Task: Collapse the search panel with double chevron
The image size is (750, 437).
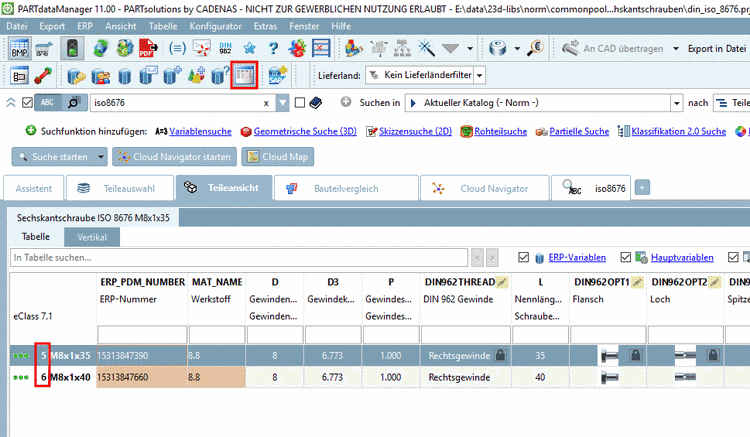Action: point(11,102)
